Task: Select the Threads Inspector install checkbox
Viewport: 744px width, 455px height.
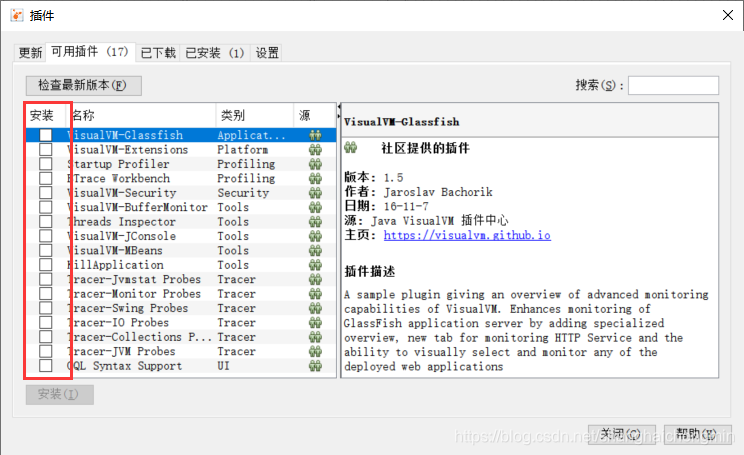Action: 46,222
